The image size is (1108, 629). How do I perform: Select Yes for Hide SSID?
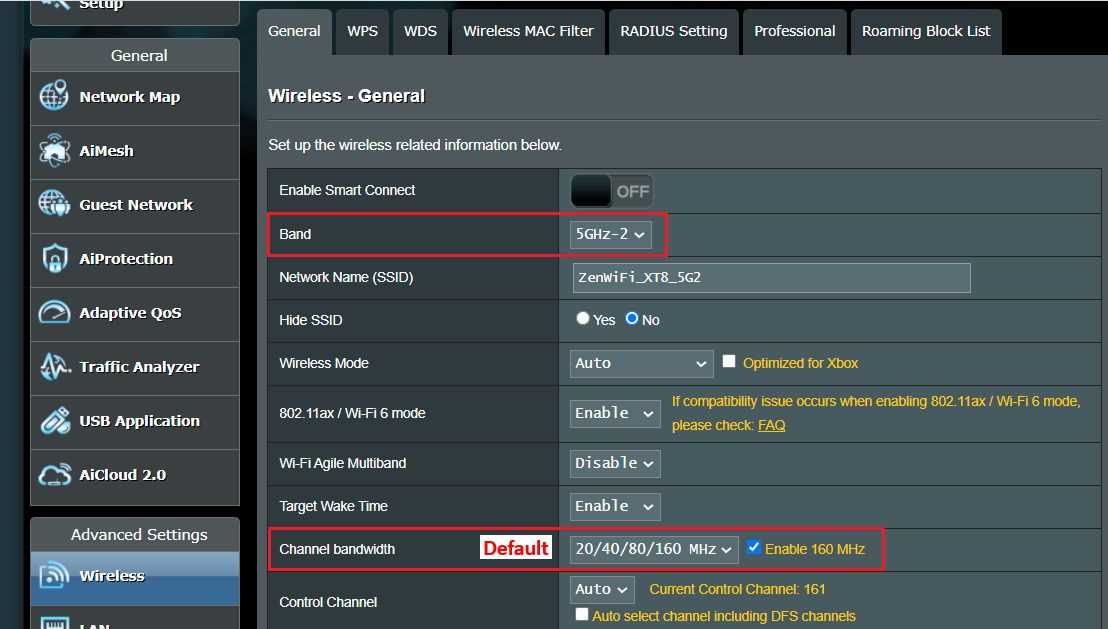(x=582, y=319)
